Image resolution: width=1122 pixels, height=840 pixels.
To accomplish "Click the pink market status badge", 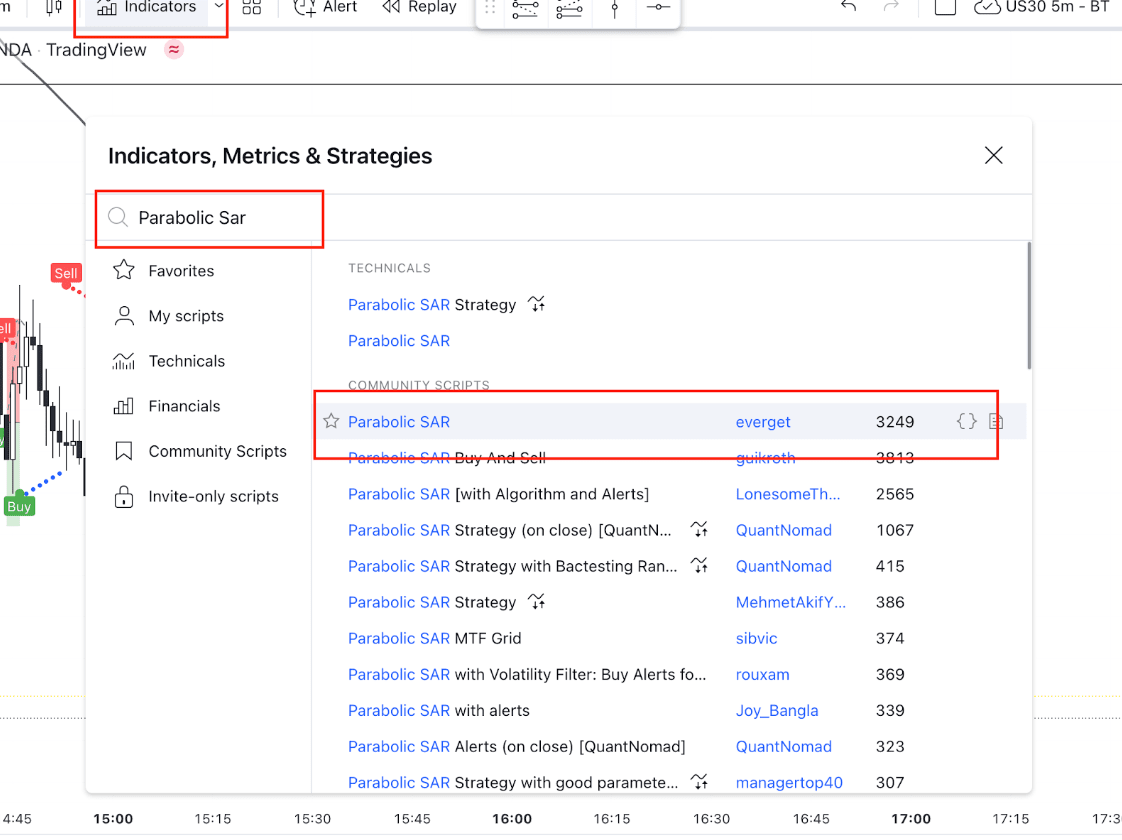I will point(174,49).
